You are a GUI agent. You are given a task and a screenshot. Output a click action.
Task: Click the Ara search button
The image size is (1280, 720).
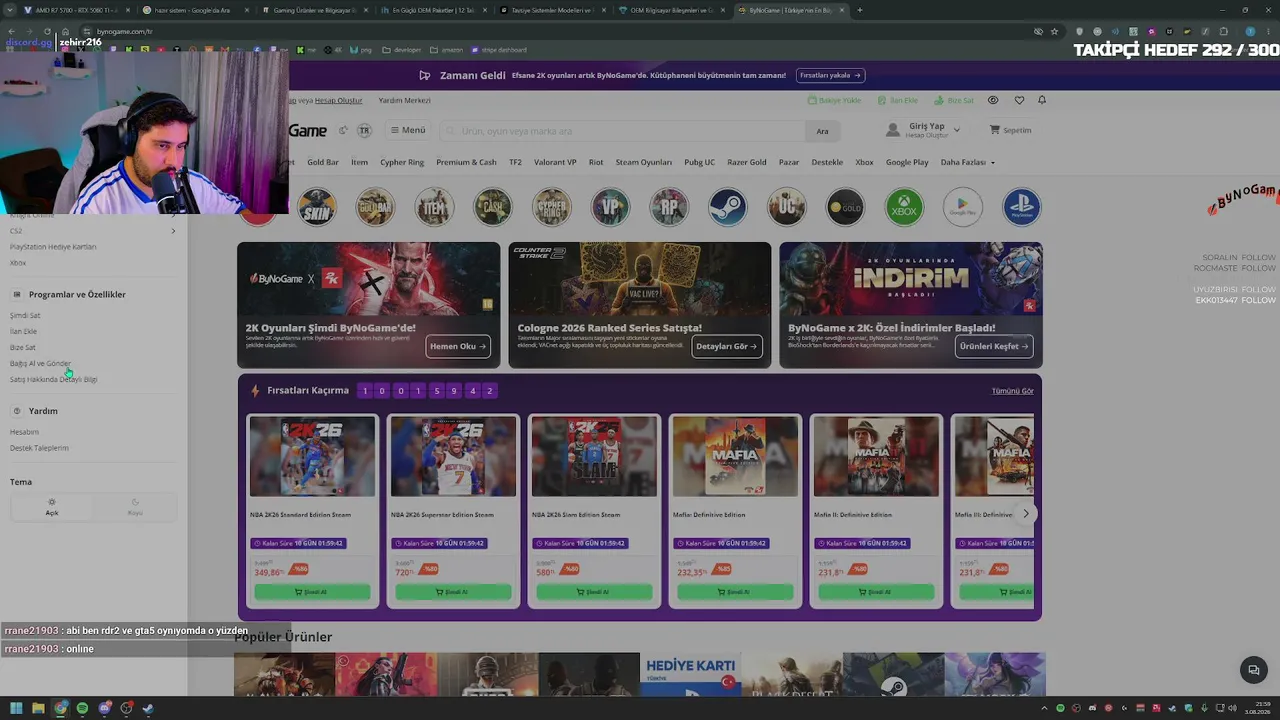(822, 131)
